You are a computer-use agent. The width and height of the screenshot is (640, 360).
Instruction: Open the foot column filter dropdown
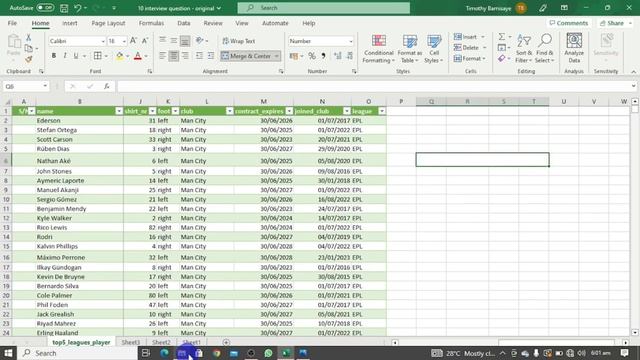175,111
